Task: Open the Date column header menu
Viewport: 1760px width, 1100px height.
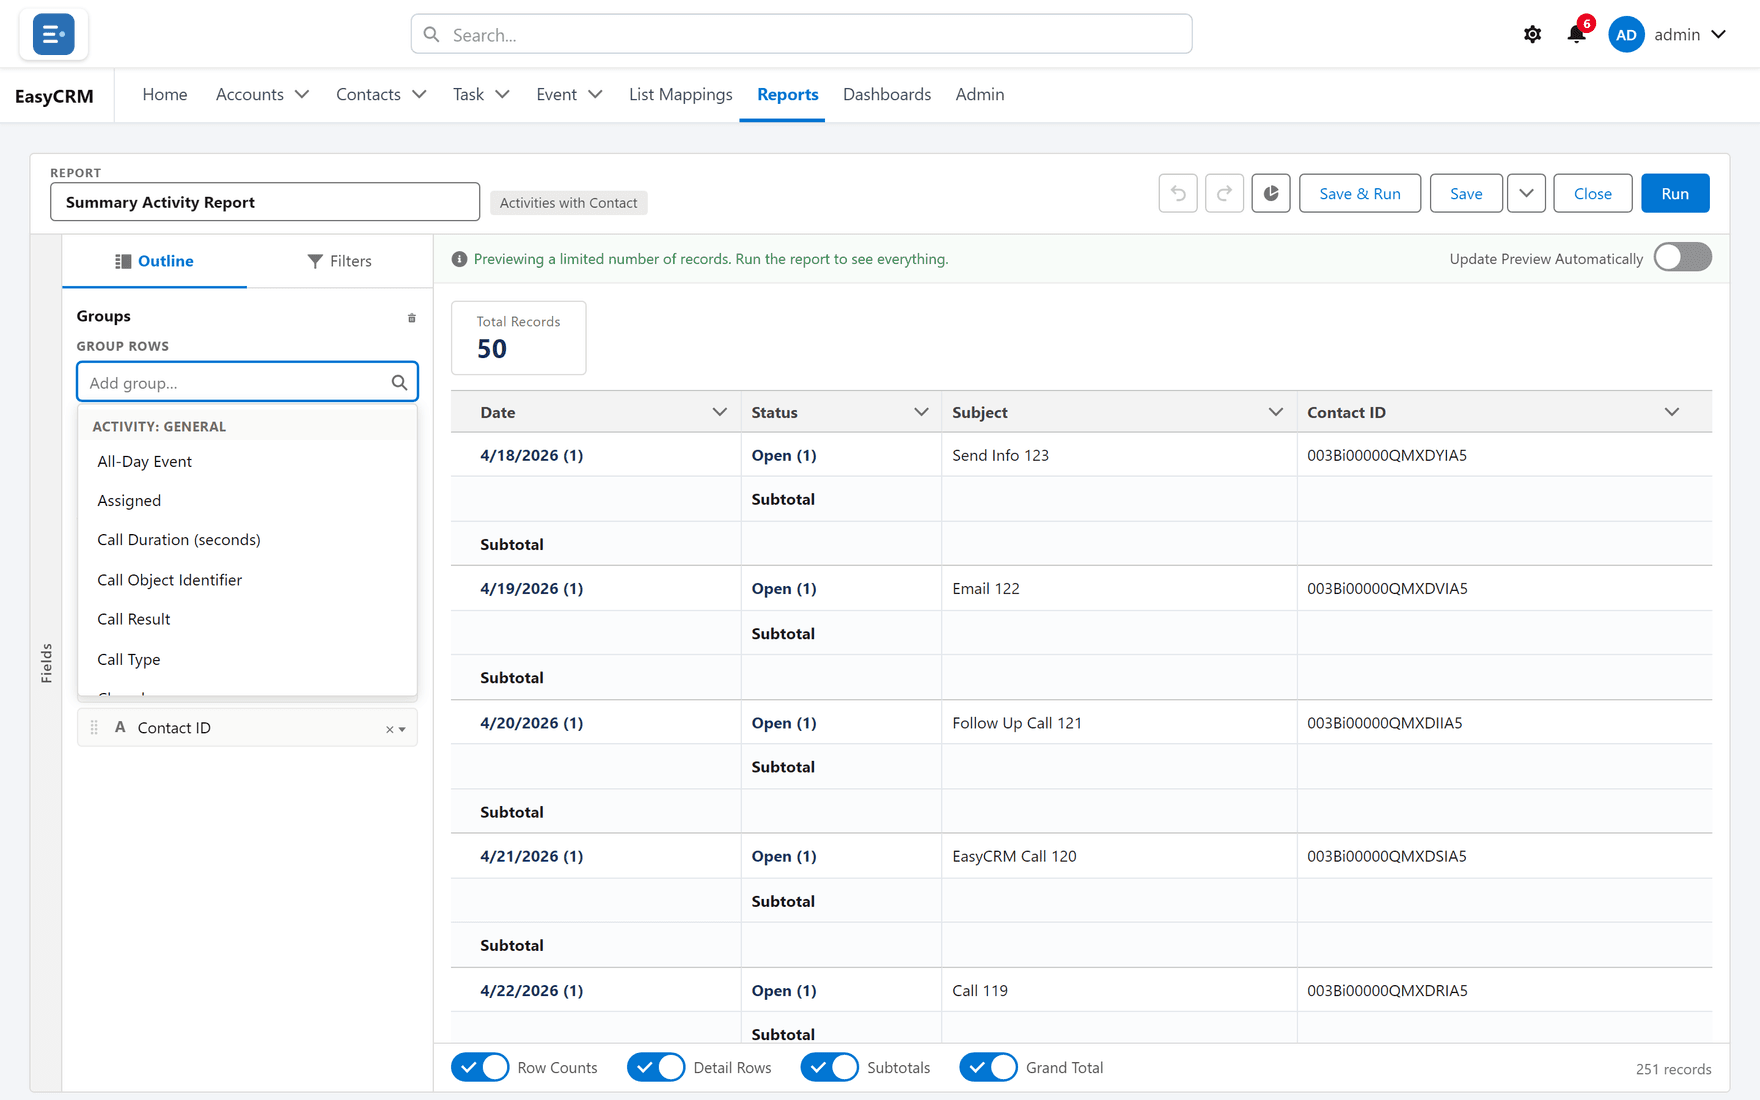Action: coord(719,412)
